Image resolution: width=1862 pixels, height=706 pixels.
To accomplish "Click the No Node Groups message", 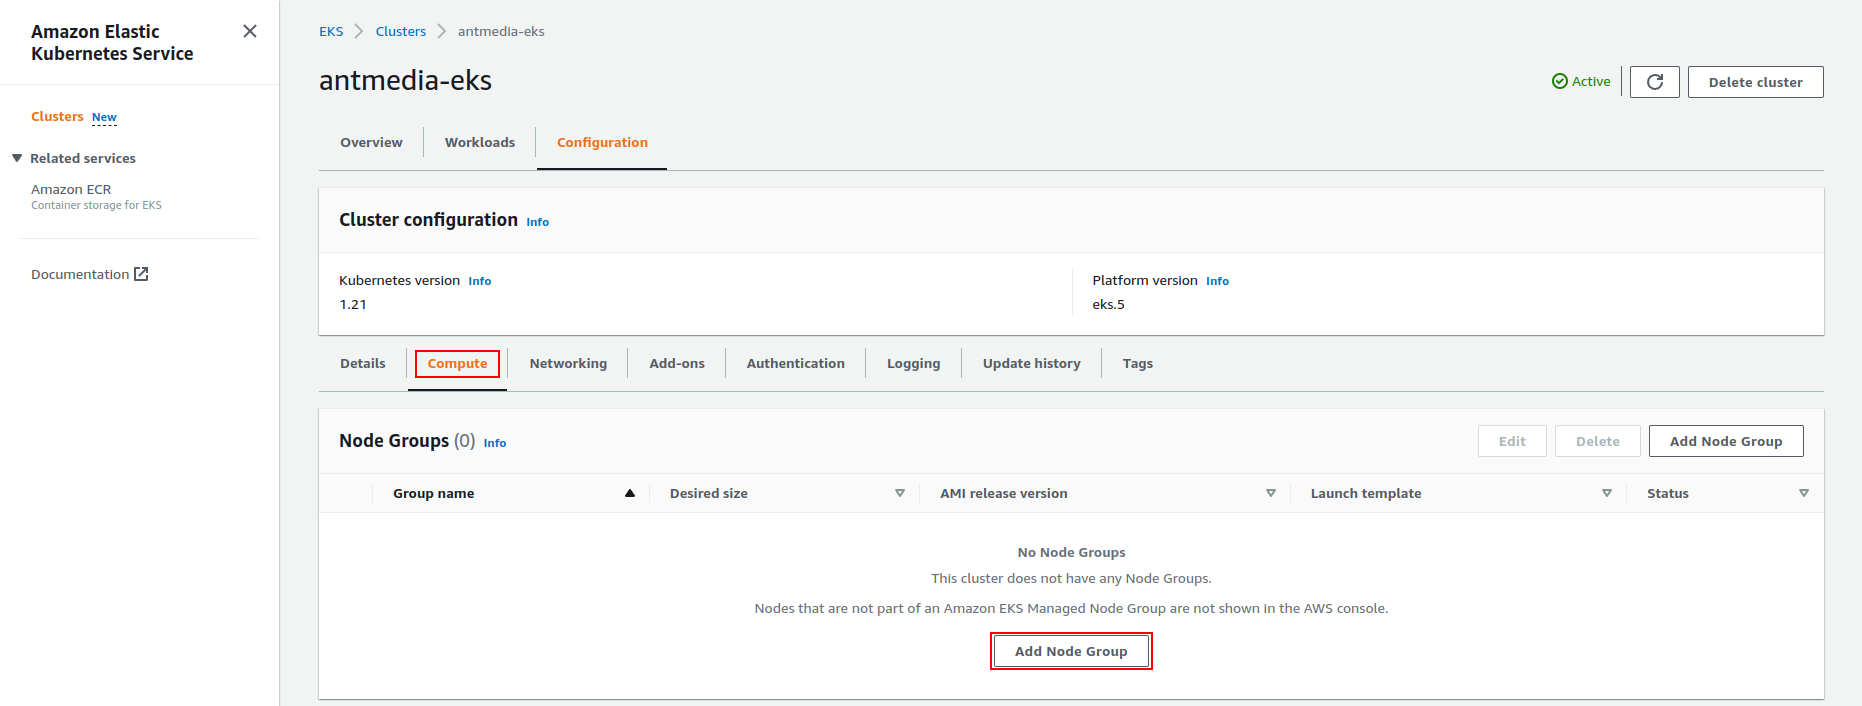I will [x=1071, y=552].
